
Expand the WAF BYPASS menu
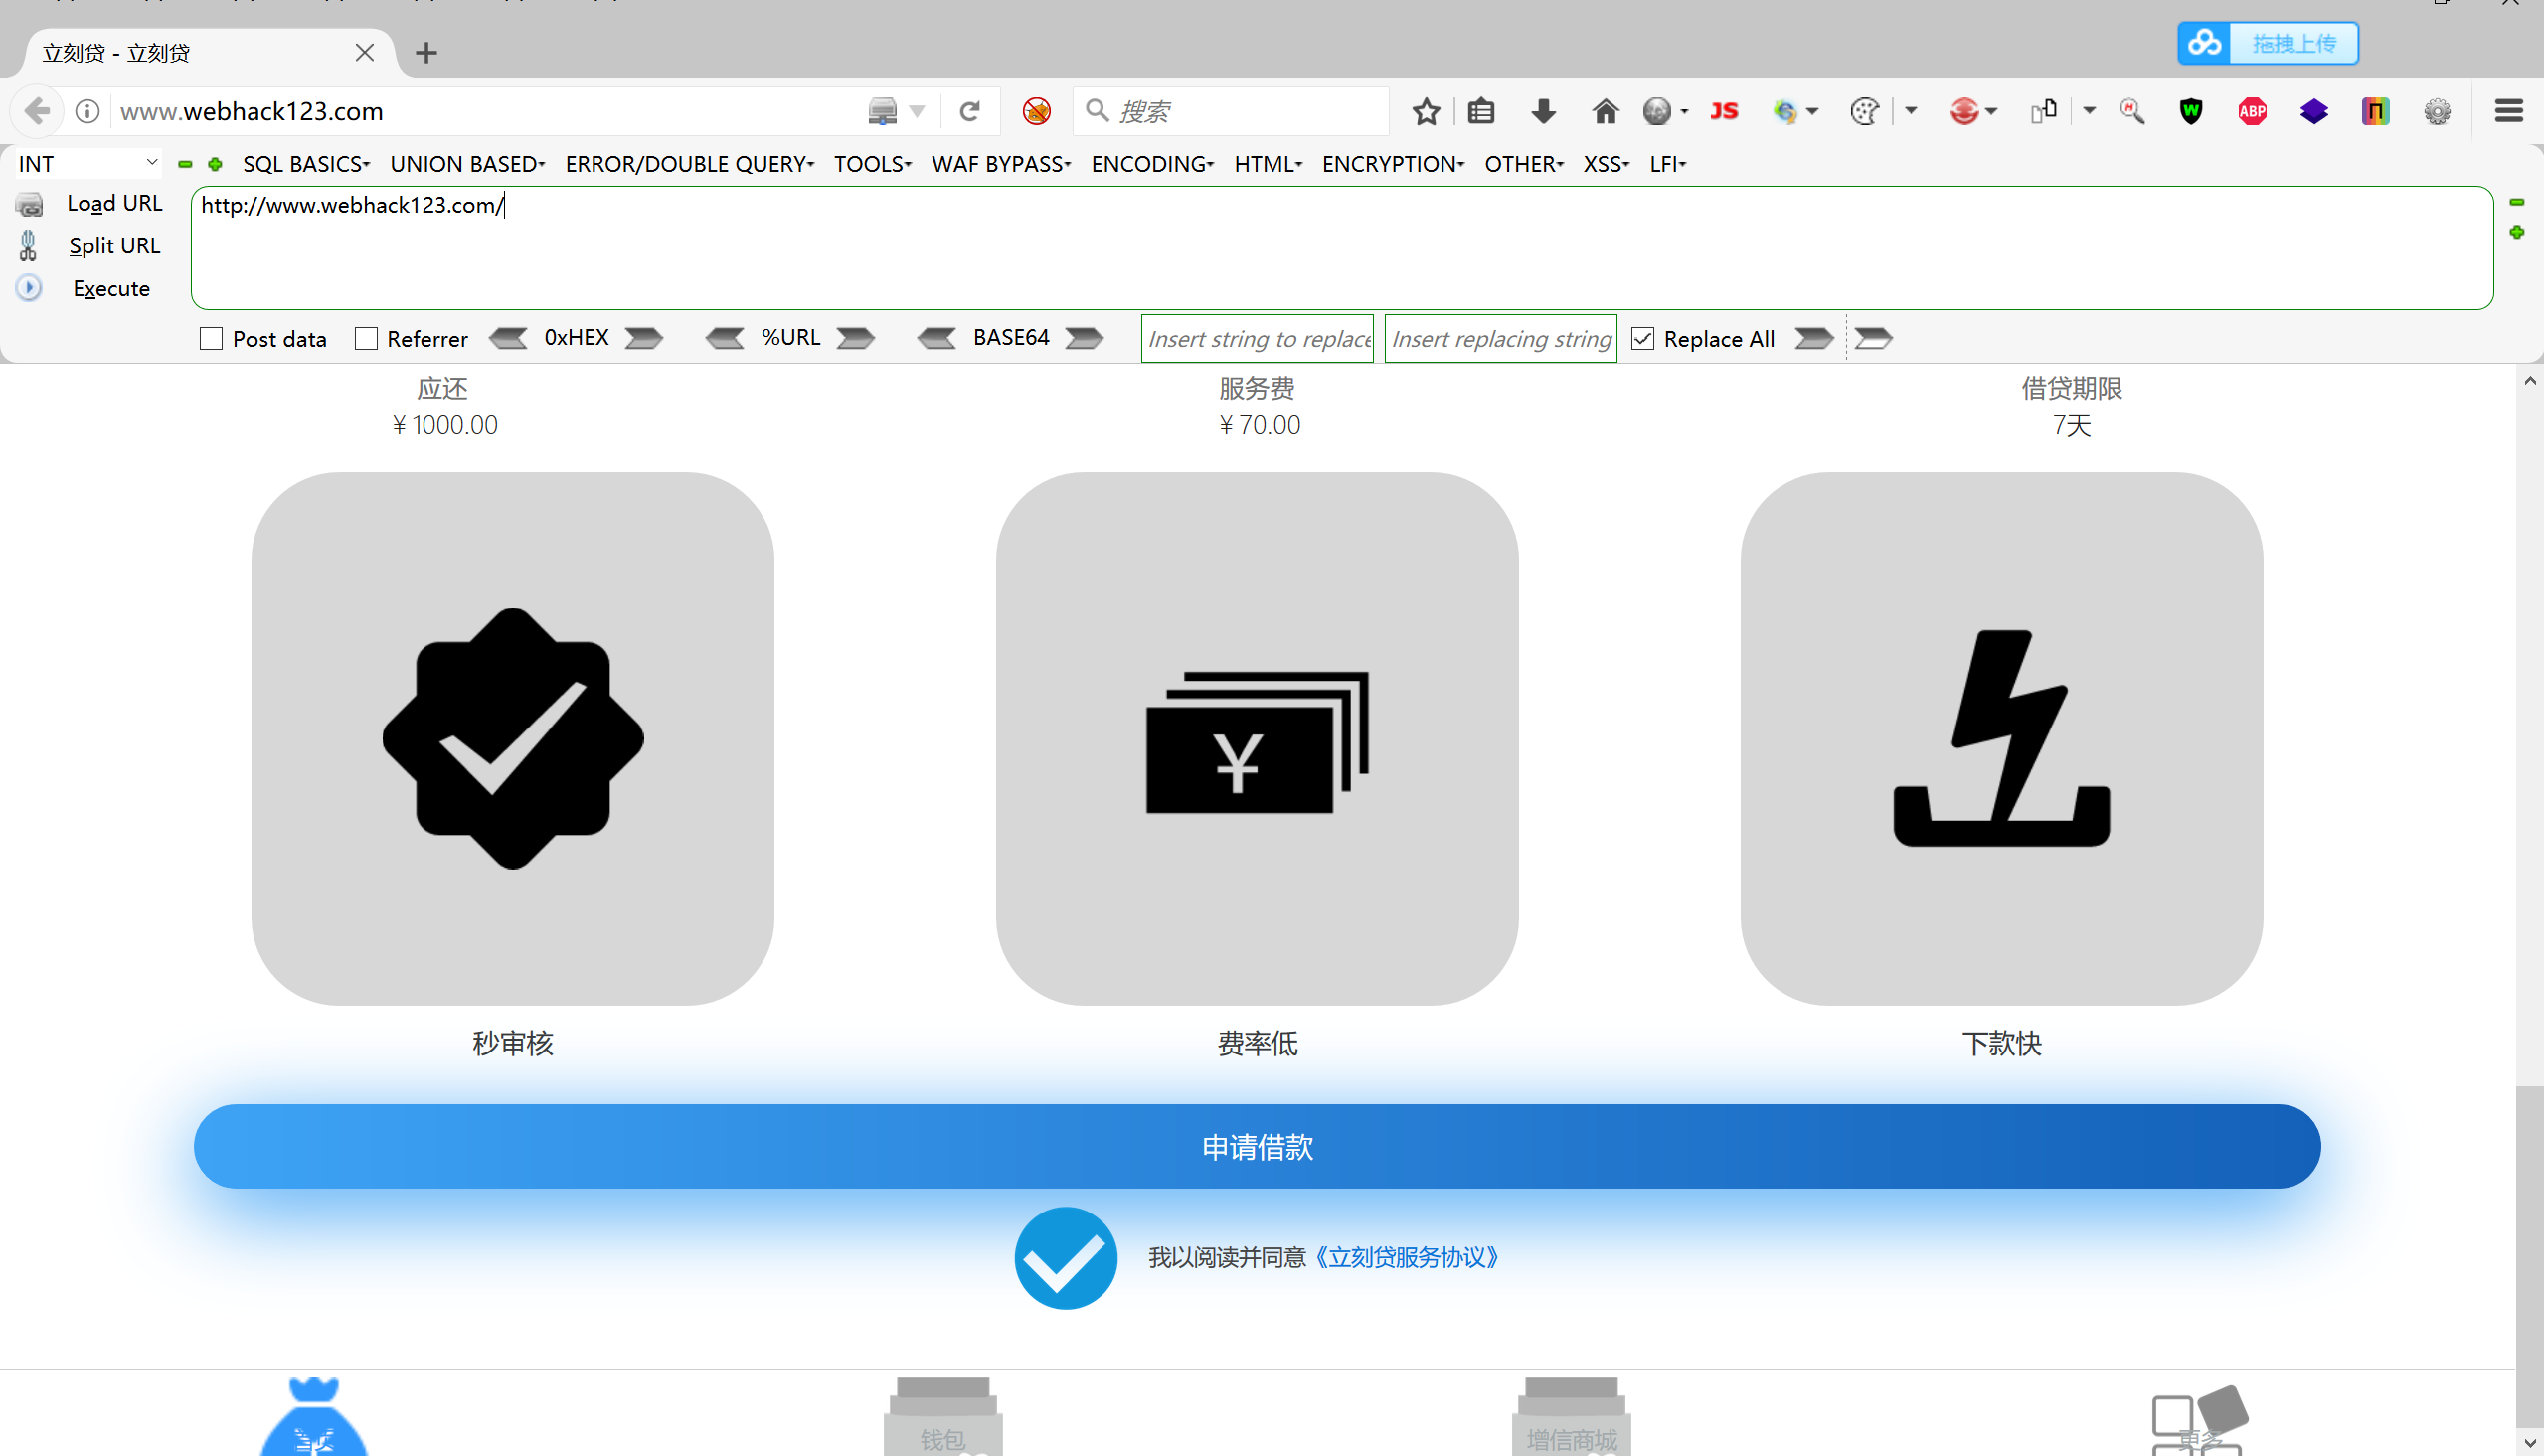1000,164
